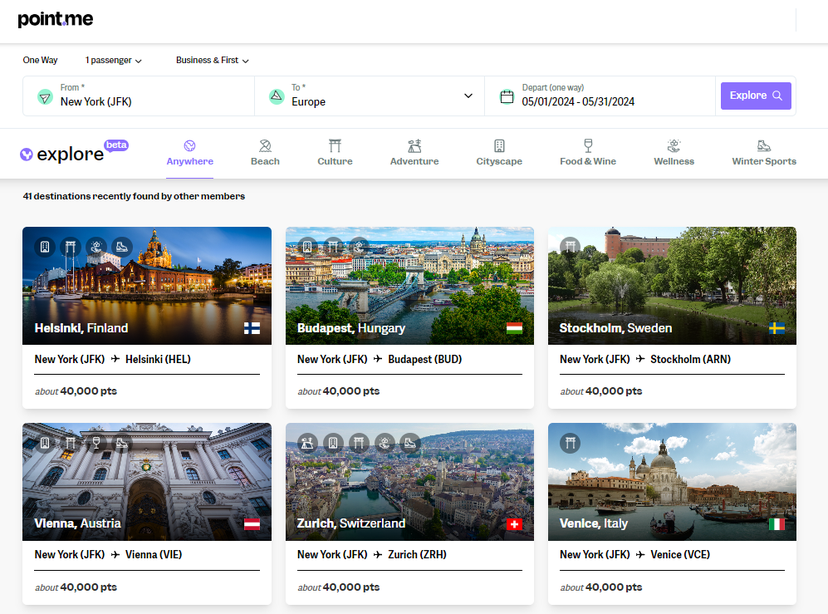The height and width of the screenshot is (614, 828).
Task: Select the Wellness category icon
Action: click(673, 146)
